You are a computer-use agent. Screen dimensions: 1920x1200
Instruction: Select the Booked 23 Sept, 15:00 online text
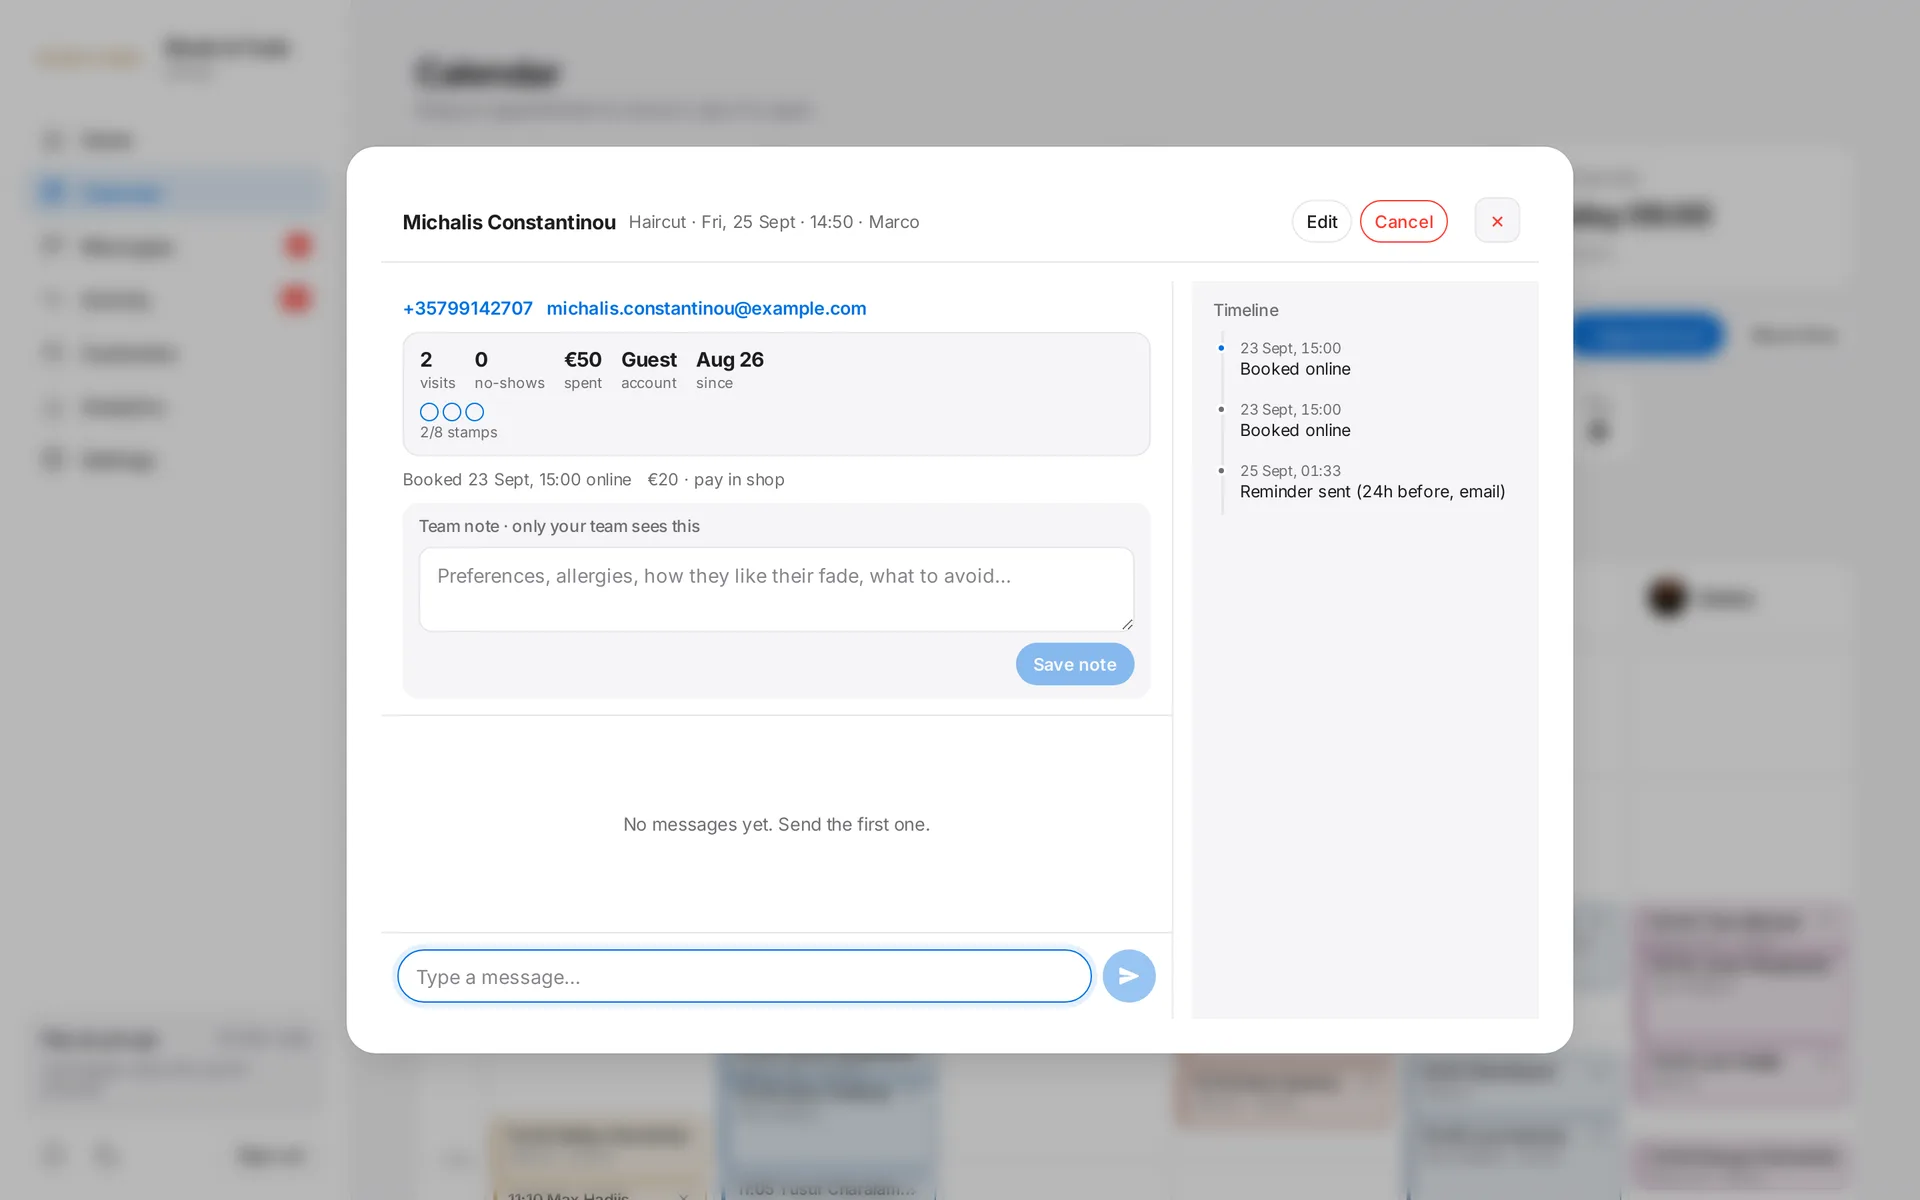coord(517,480)
